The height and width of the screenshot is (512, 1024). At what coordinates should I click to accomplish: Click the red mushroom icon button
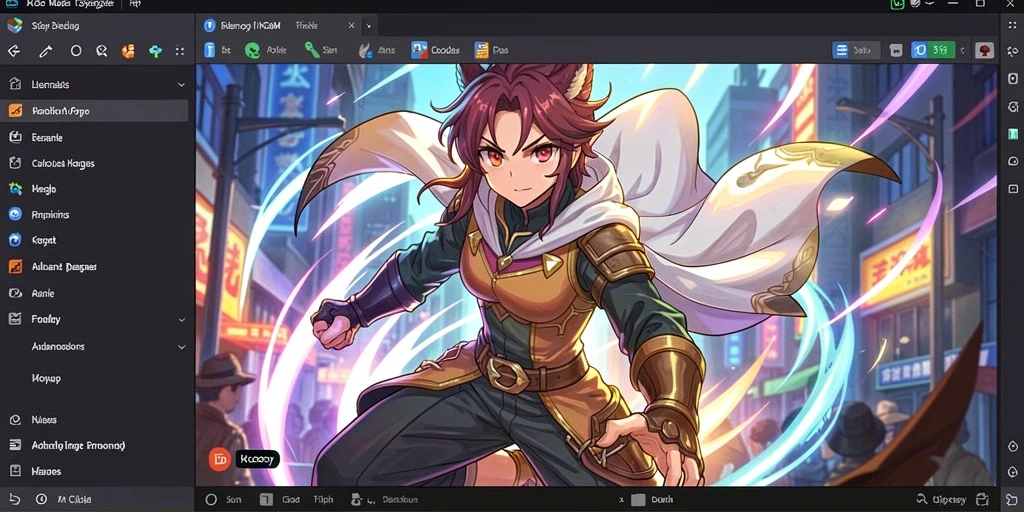tap(984, 50)
